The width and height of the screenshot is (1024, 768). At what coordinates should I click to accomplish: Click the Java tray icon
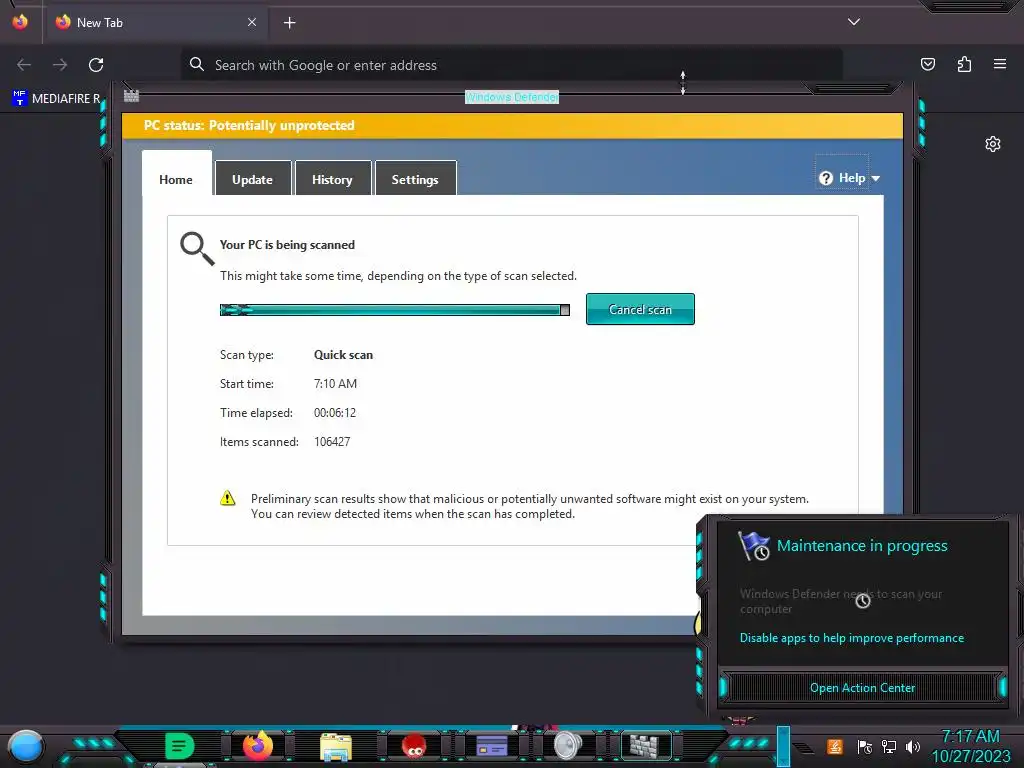click(834, 746)
